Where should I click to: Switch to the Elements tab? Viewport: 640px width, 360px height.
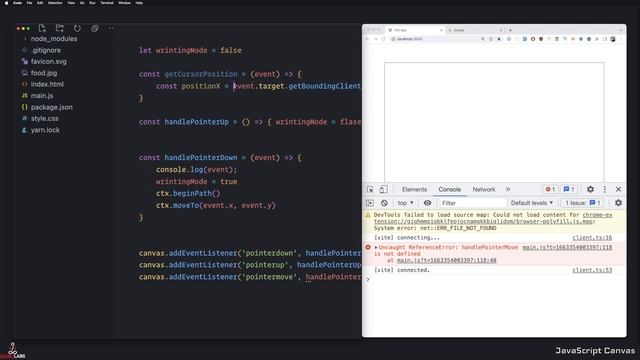click(414, 189)
